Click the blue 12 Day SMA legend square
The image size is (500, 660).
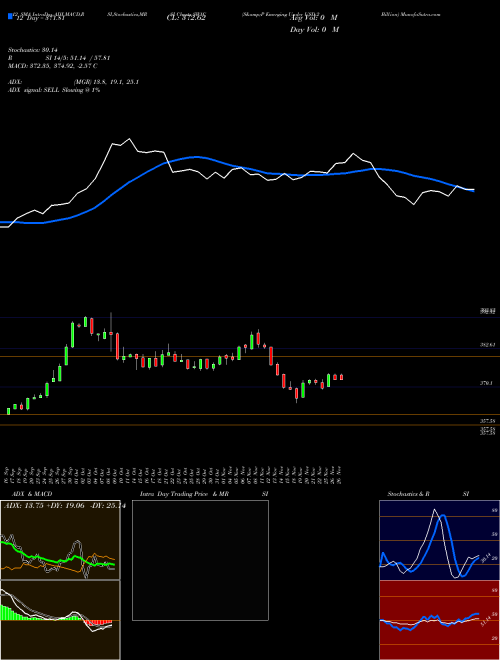[x=10, y=16]
